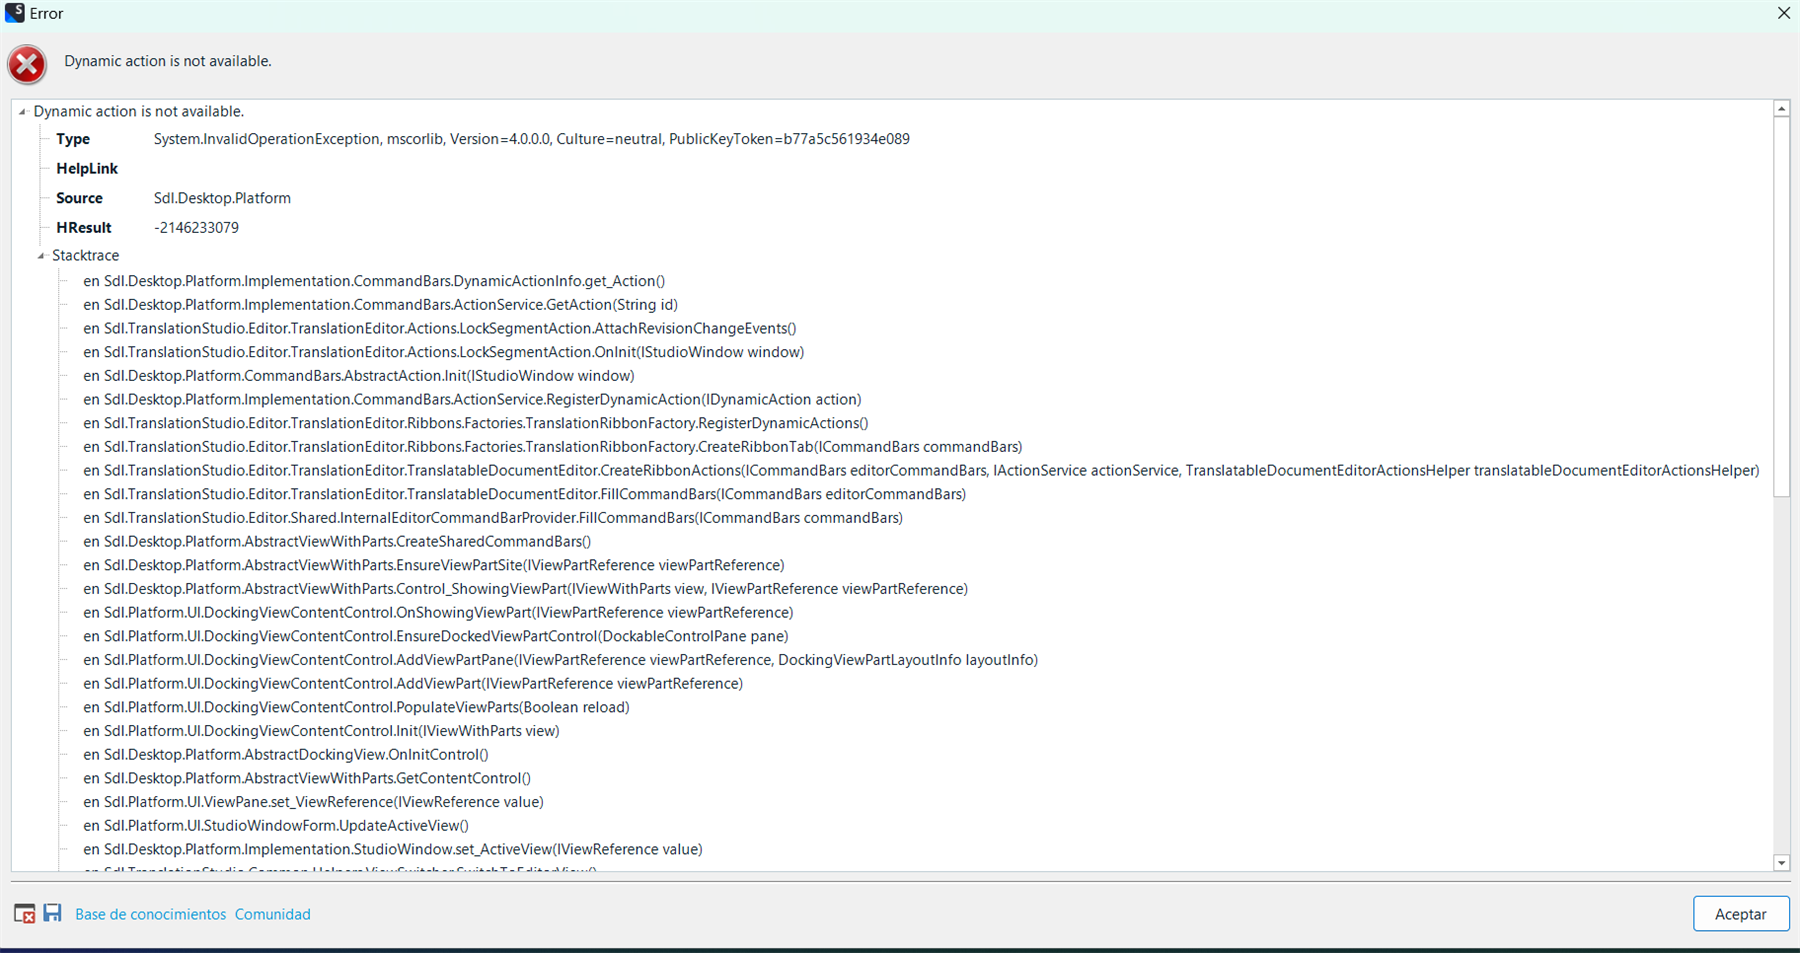Select the HResult value -2146233079
This screenshot has width=1800, height=953.
click(x=196, y=227)
